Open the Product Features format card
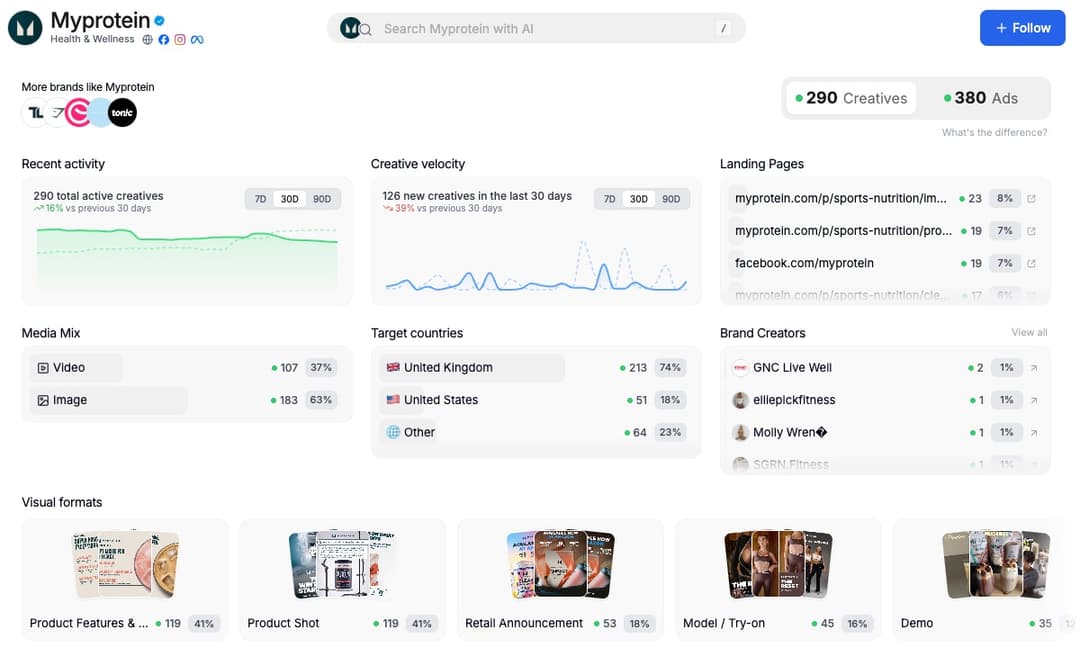 click(x=125, y=579)
